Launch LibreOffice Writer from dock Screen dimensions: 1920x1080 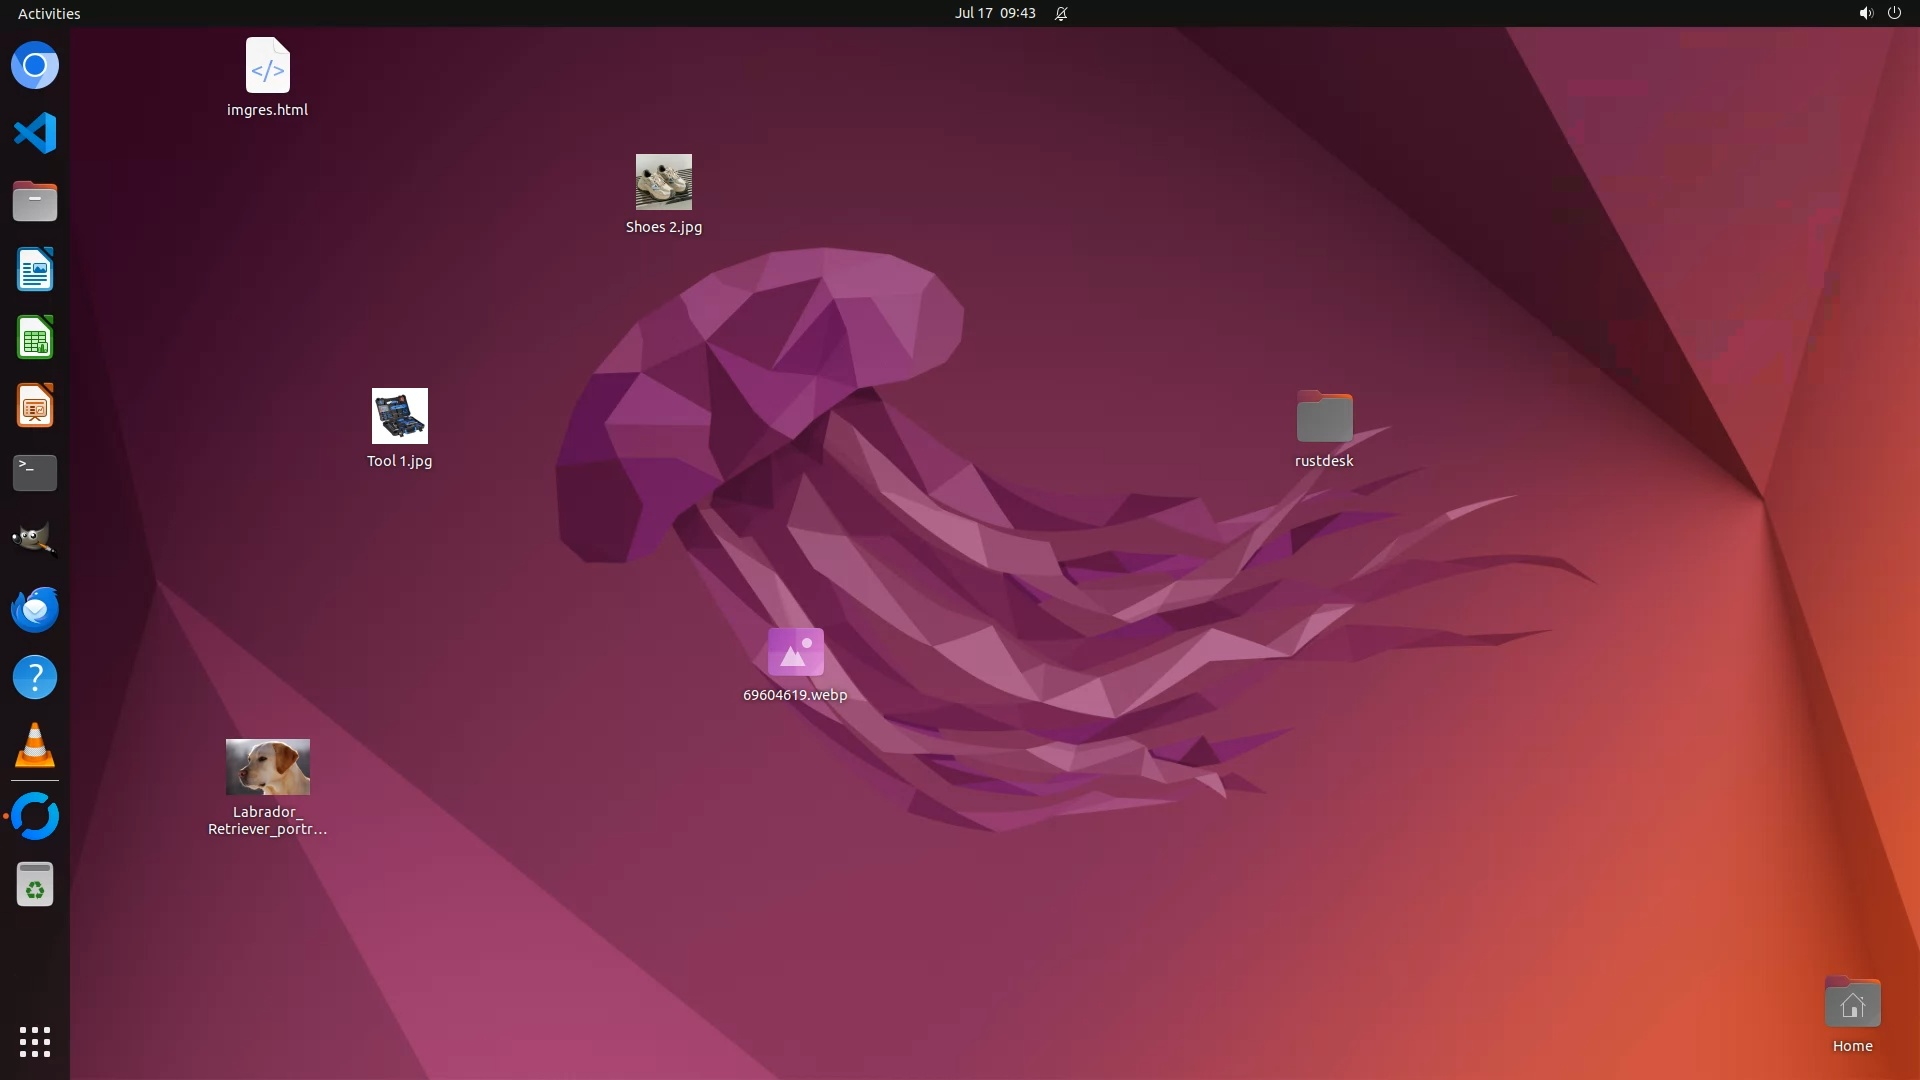[x=35, y=270]
